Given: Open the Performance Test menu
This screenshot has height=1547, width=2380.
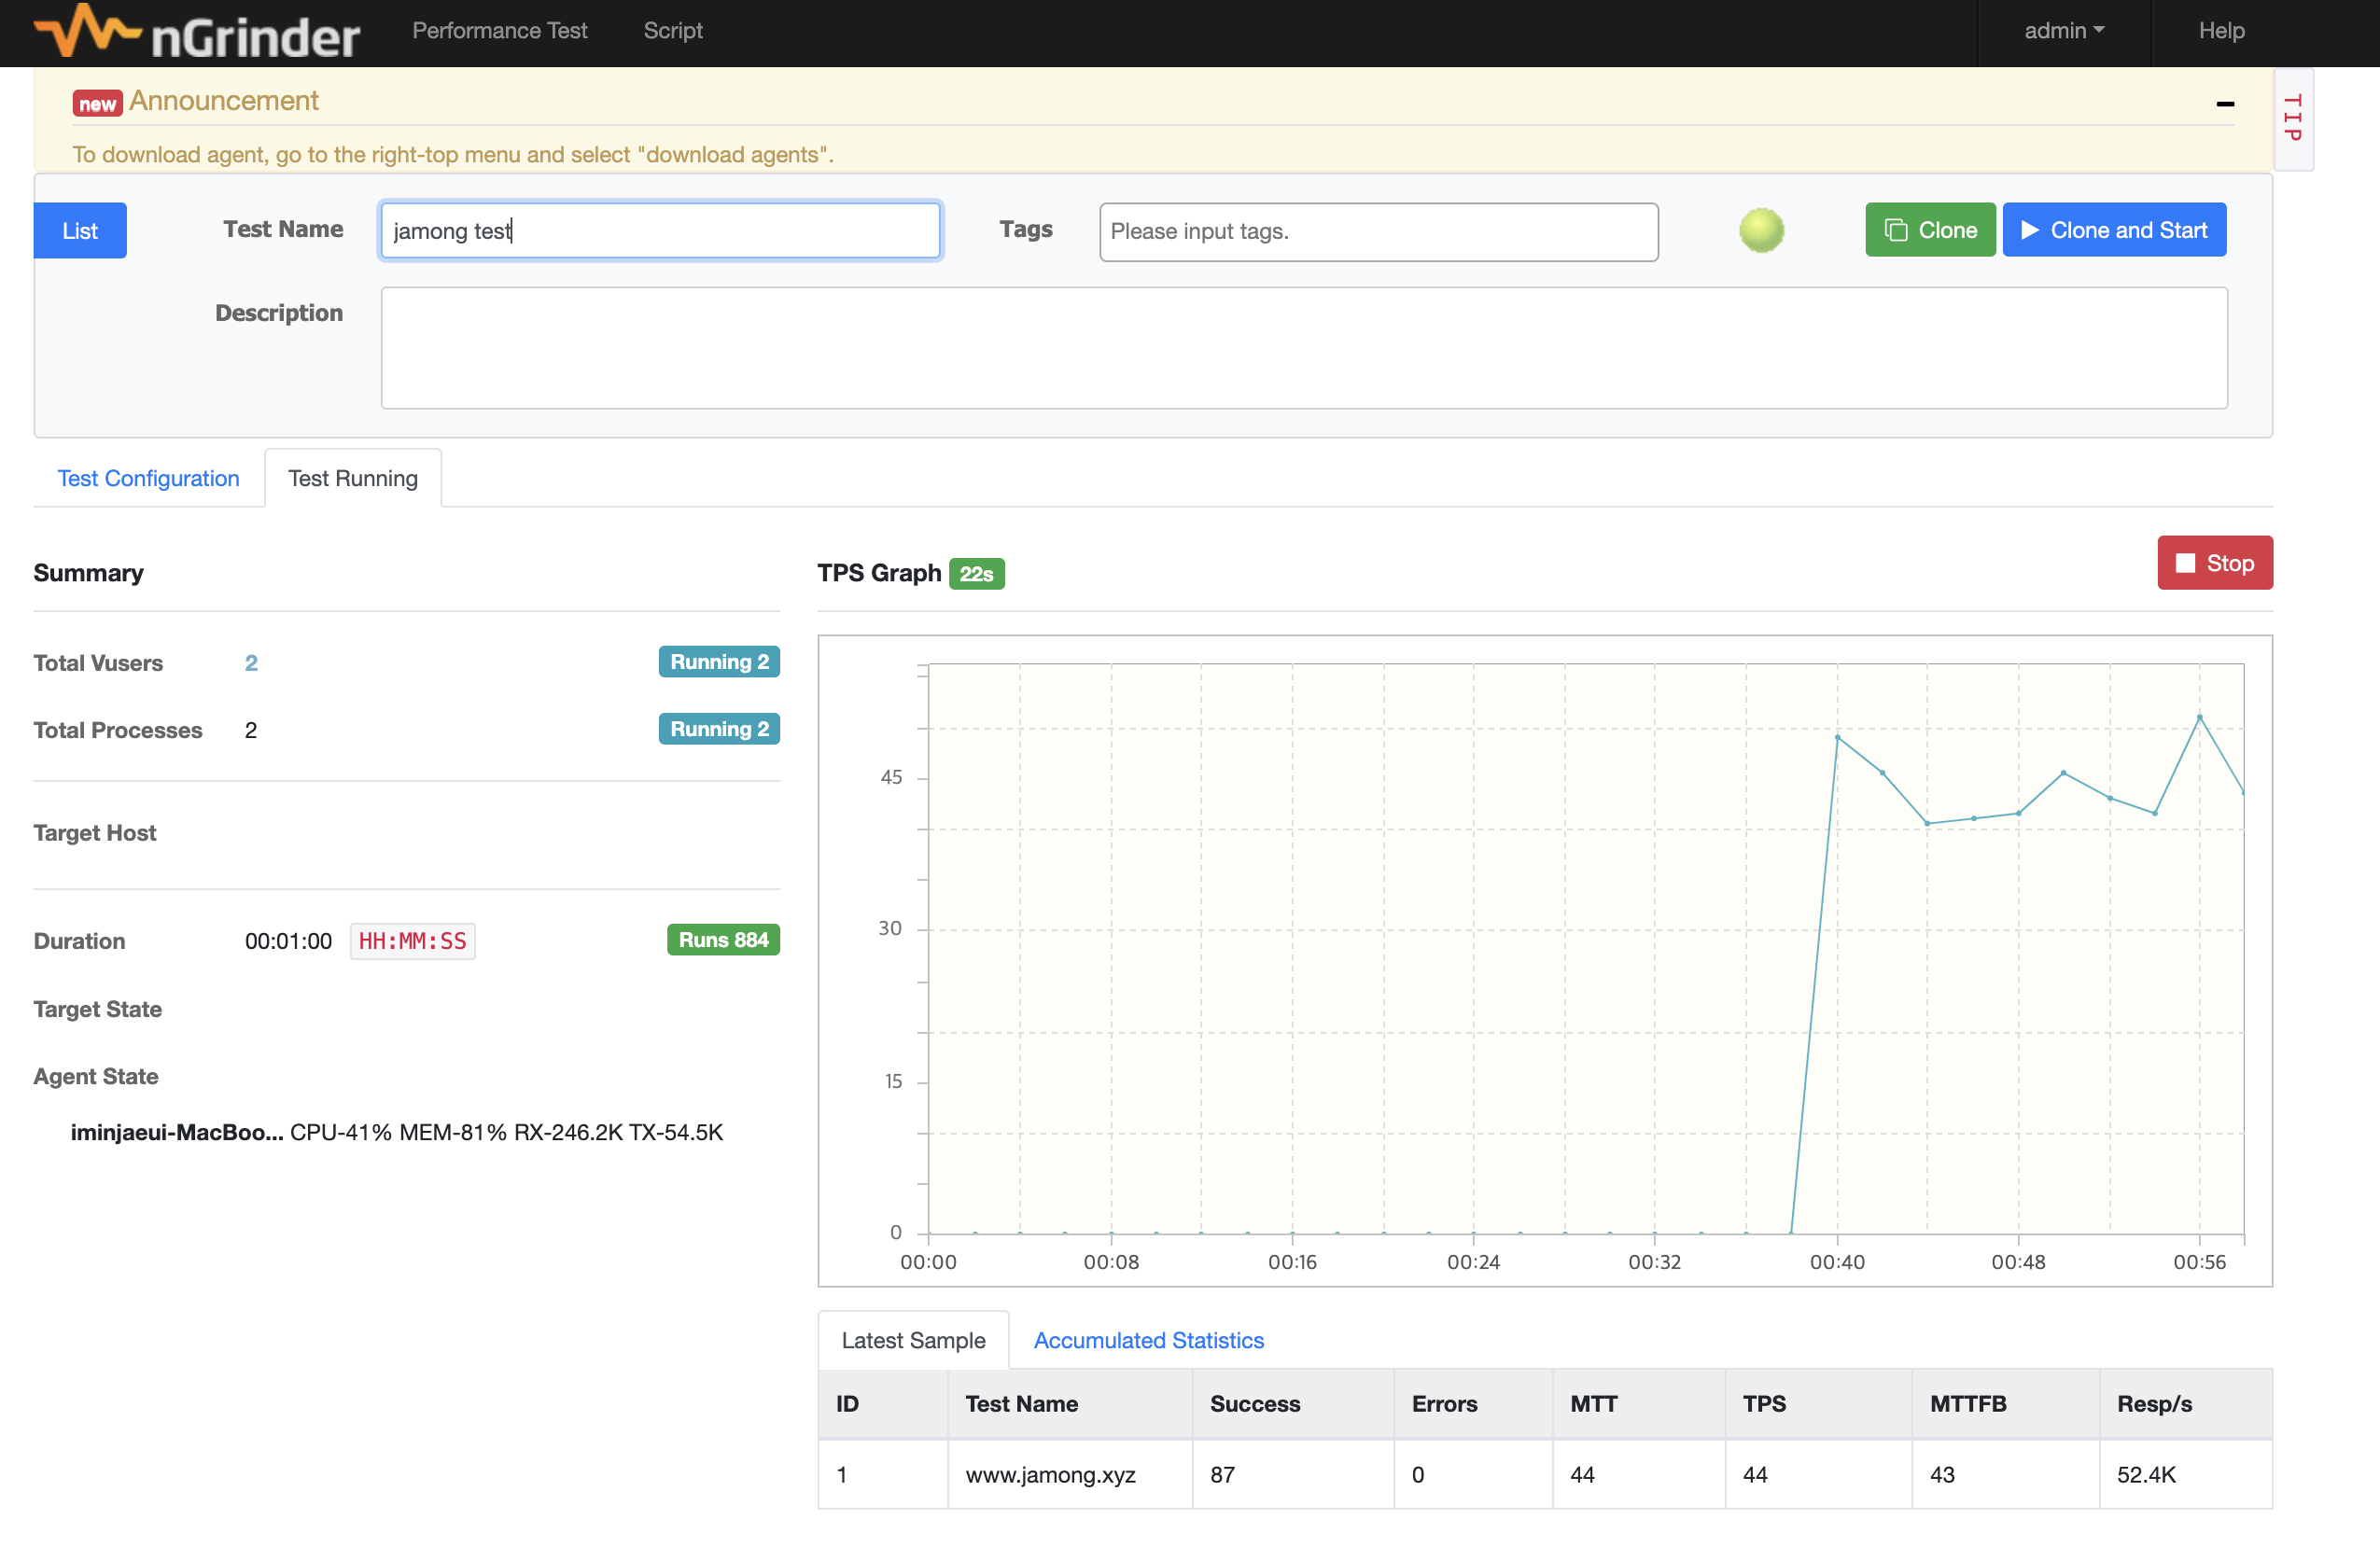Looking at the screenshot, I should coord(499,31).
